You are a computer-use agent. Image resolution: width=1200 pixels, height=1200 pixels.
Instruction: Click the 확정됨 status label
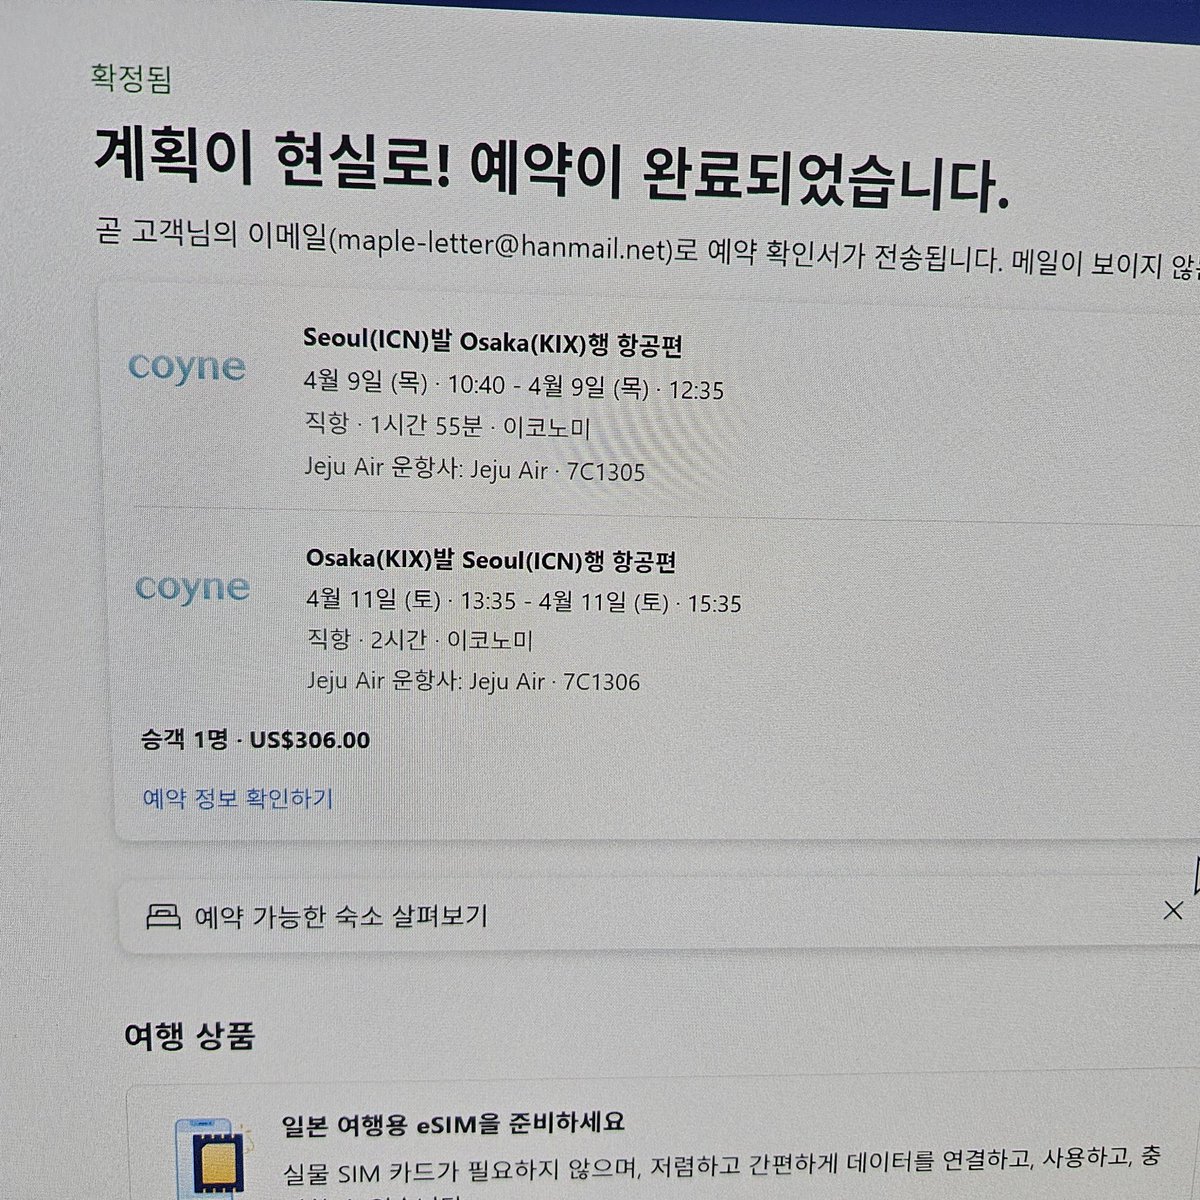130,79
